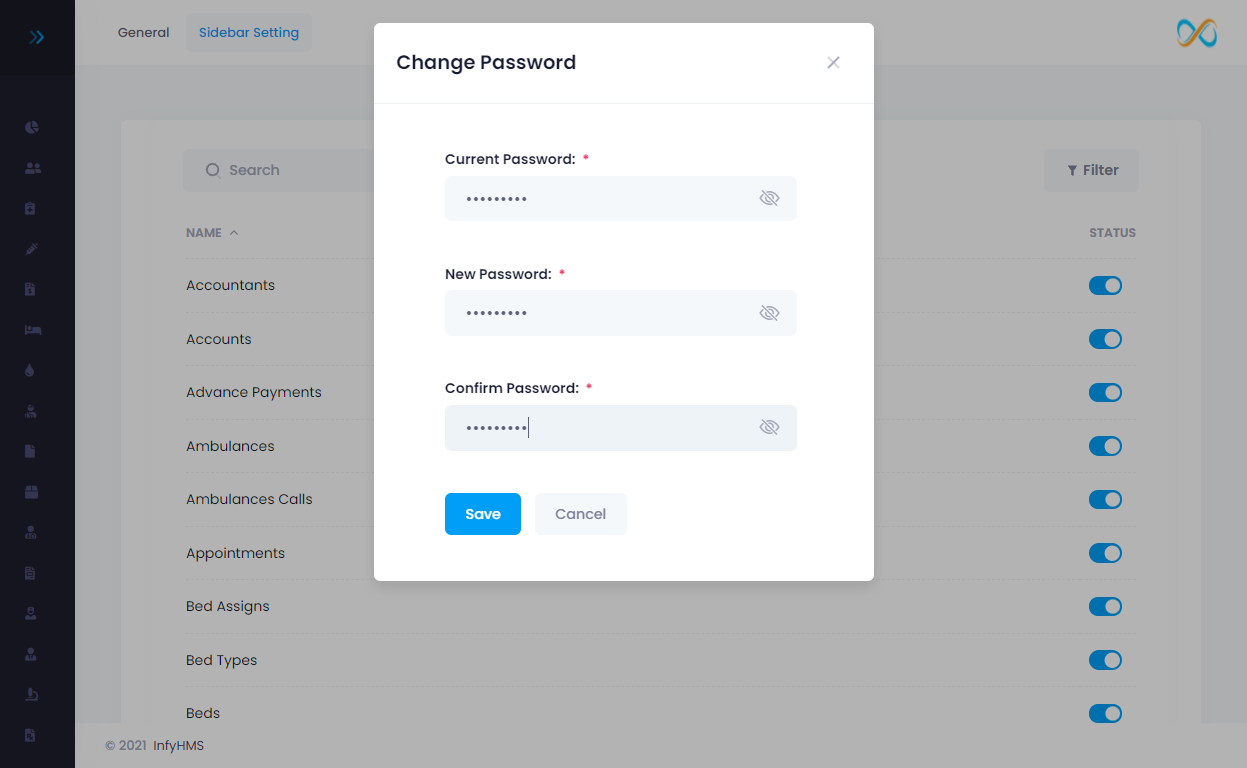Viewport: 1247px width, 768px height.
Task: Select the Sidebar Setting tab
Action: coord(248,32)
